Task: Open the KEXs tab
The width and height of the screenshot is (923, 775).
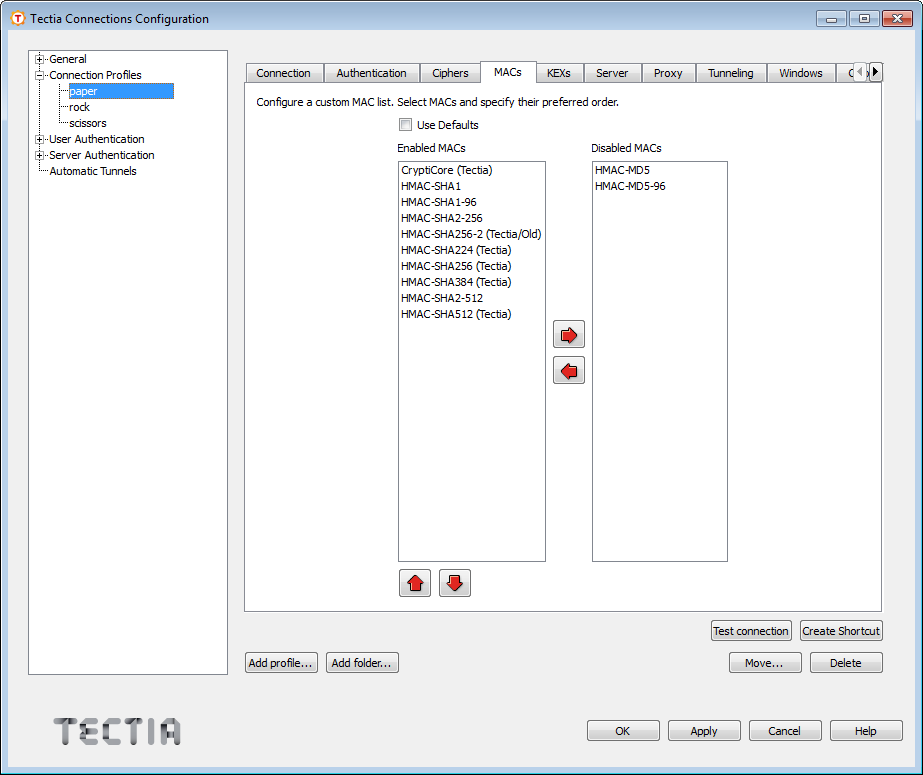Action: [x=559, y=73]
